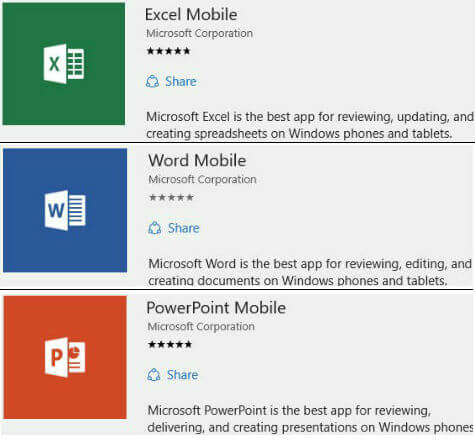This screenshot has width=475, height=440.
Task: Click the Microsoft Excel description text
Action: [x=310, y=125]
